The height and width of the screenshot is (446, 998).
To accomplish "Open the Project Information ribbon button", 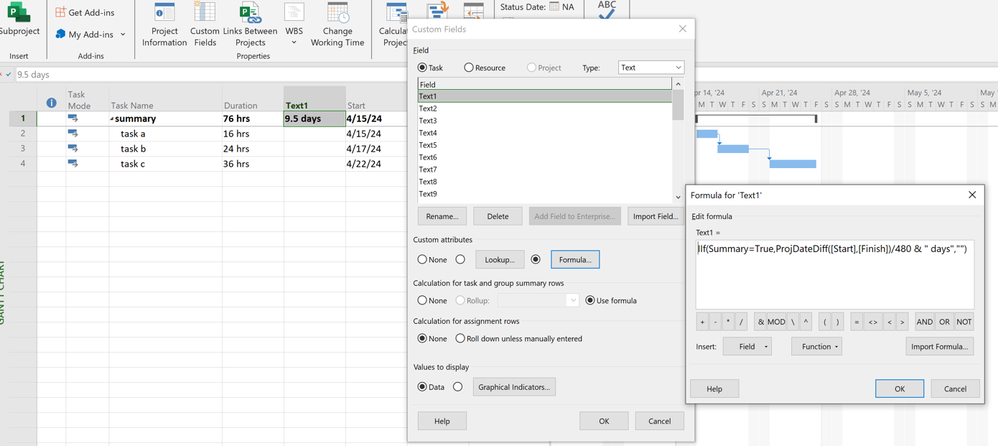I will (x=164, y=25).
